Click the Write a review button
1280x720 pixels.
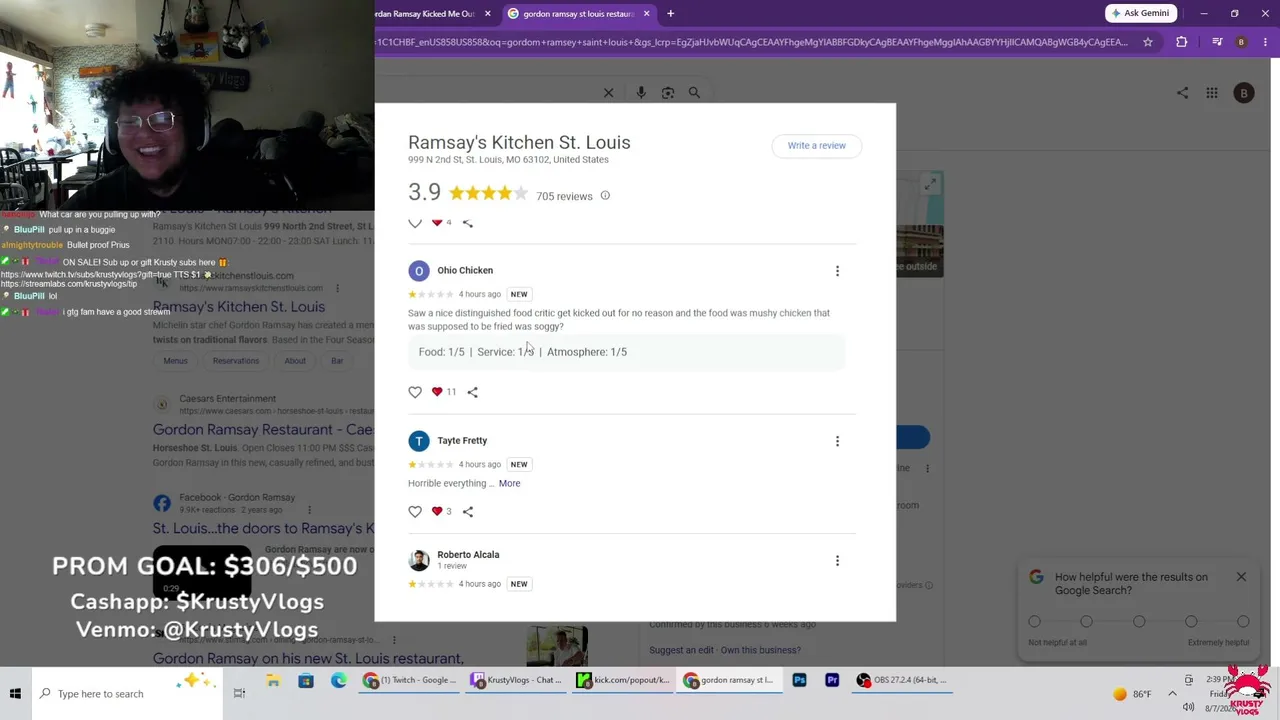pyautogui.click(x=816, y=146)
